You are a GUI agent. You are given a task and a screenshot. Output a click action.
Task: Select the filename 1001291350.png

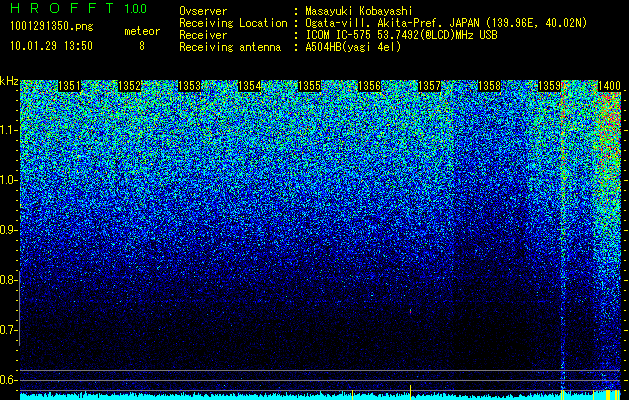click(x=52, y=27)
